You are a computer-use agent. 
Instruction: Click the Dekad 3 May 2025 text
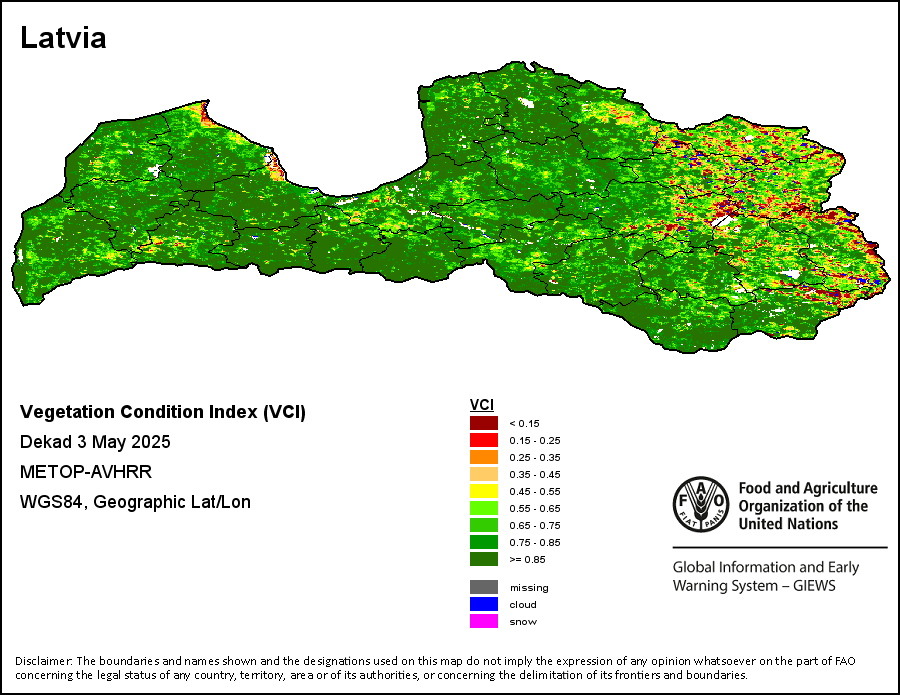[95, 442]
